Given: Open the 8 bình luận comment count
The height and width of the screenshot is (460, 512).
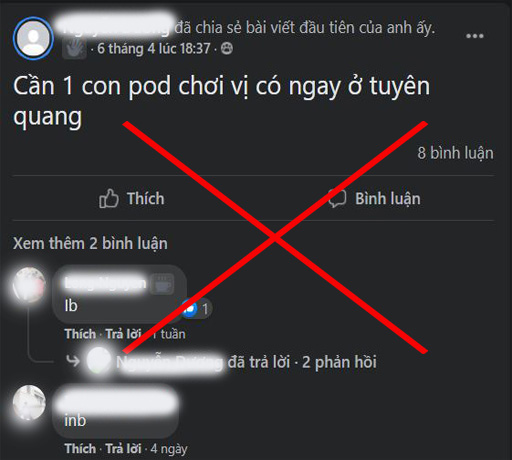Looking at the screenshot, I should point(455,153).
